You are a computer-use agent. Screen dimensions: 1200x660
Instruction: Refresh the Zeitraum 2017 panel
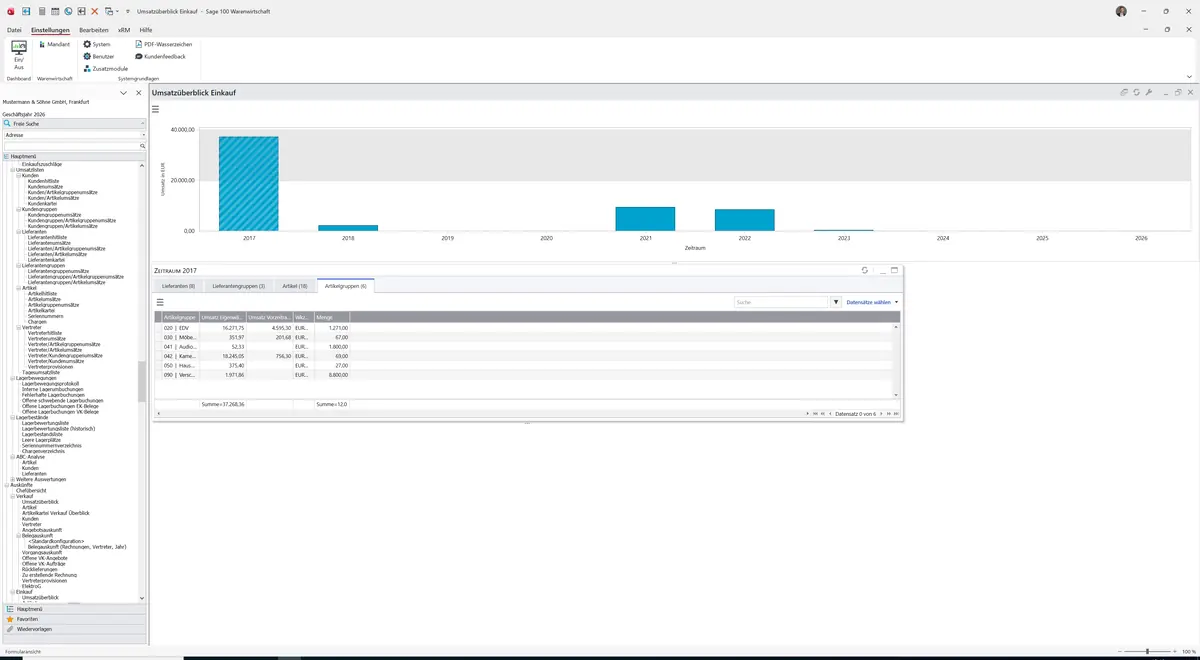(865, 270)
